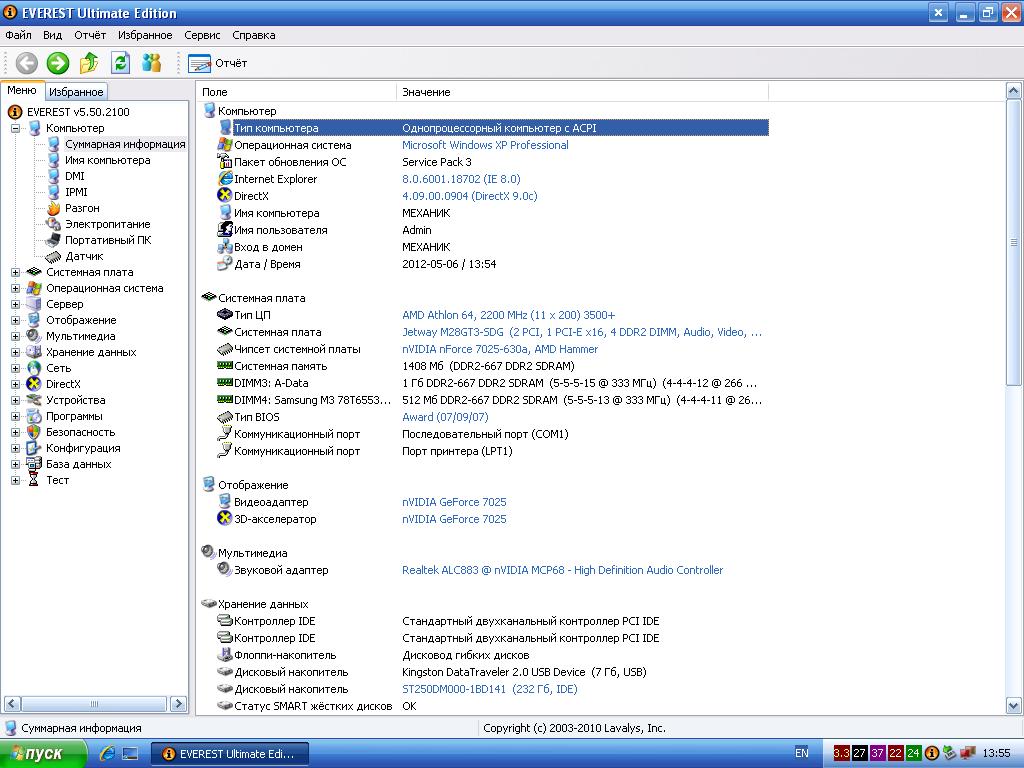Click the Устройства devices icon in tree
This screenshot has height=768, width=1024.
coord(34,400)
